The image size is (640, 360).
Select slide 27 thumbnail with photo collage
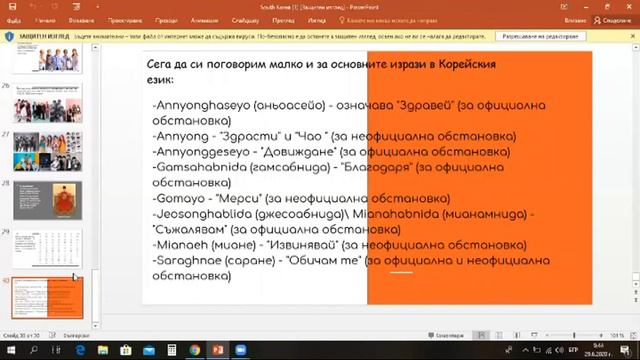click(x=48, y=151)
